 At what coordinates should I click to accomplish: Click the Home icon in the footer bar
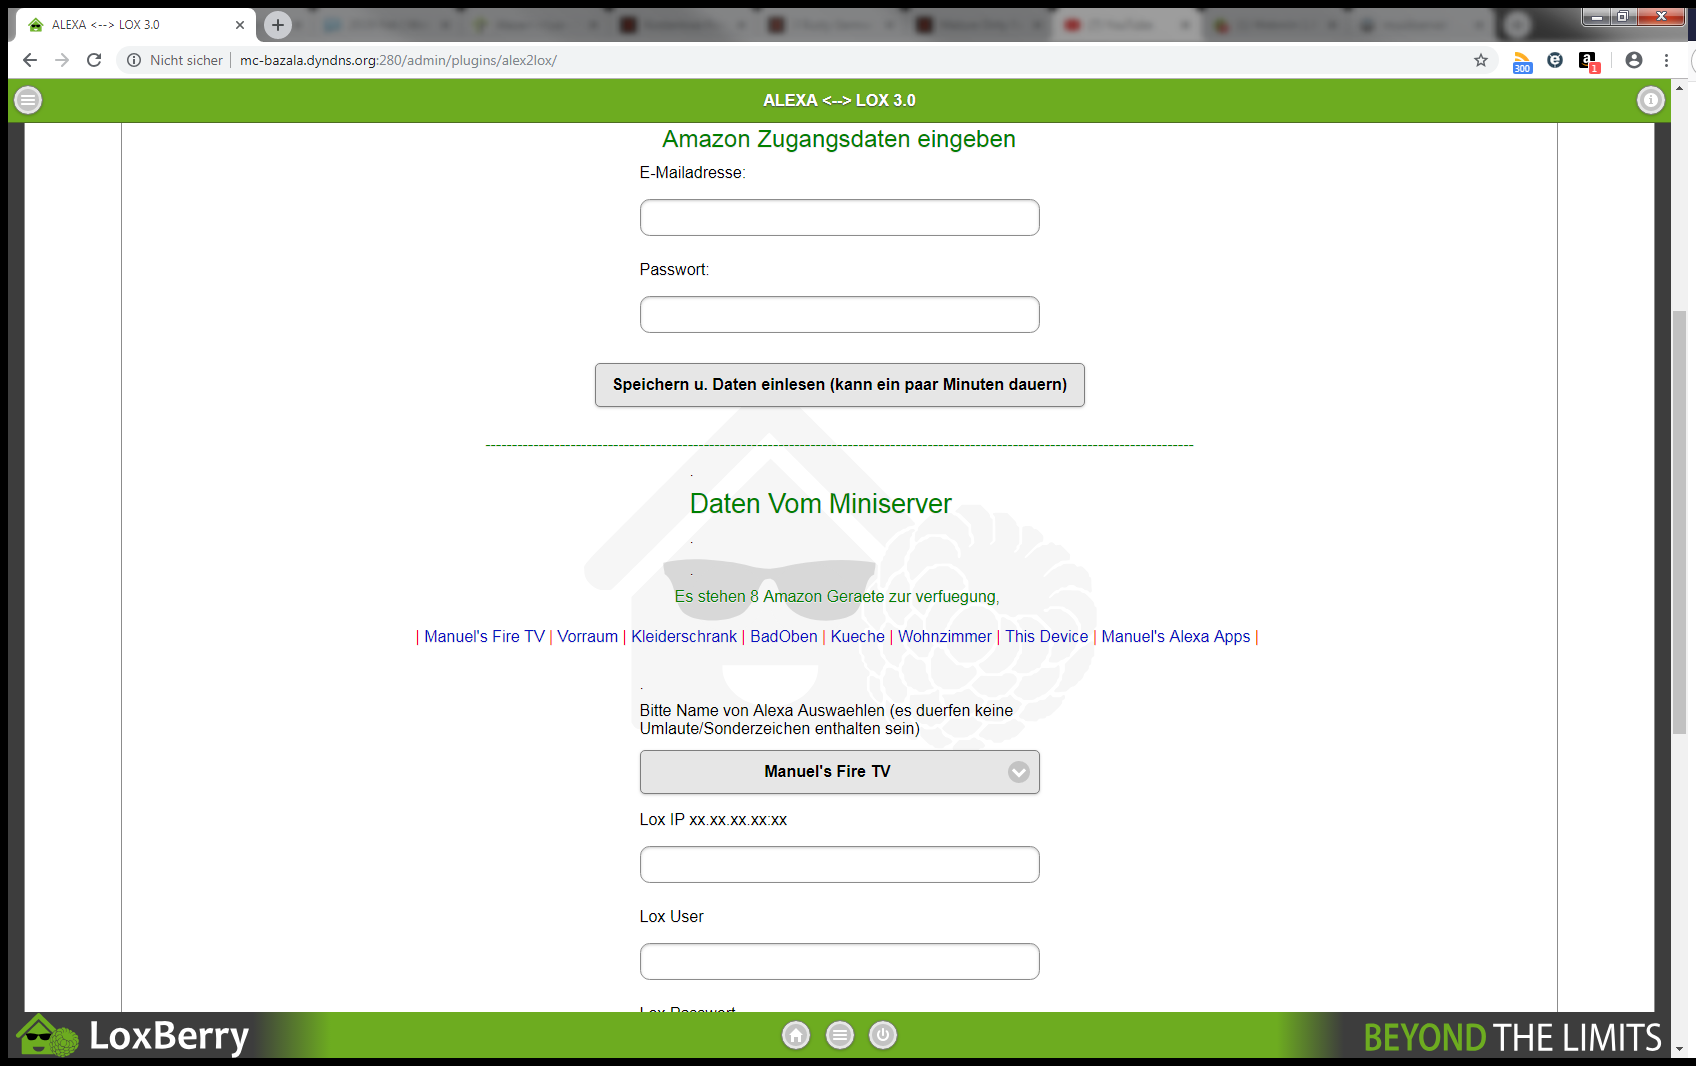(796, 1035)
